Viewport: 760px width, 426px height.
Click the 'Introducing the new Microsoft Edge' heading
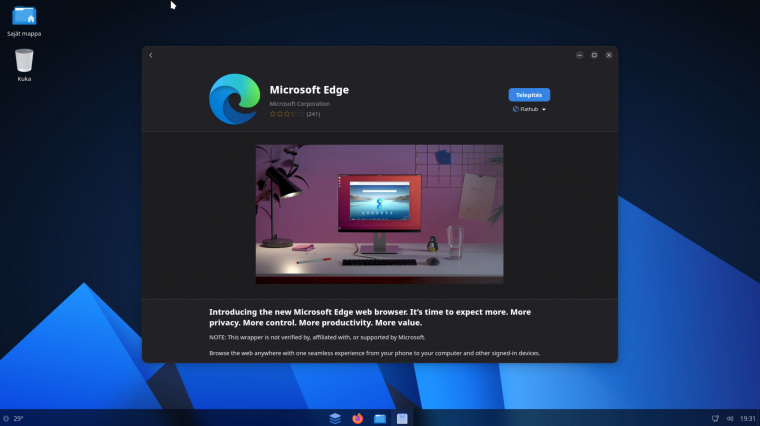point(370,317)
